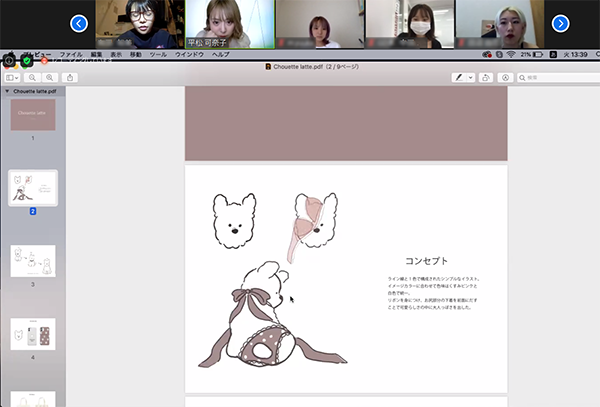Show next Zoom participants with right arrow

coord(560,23)
